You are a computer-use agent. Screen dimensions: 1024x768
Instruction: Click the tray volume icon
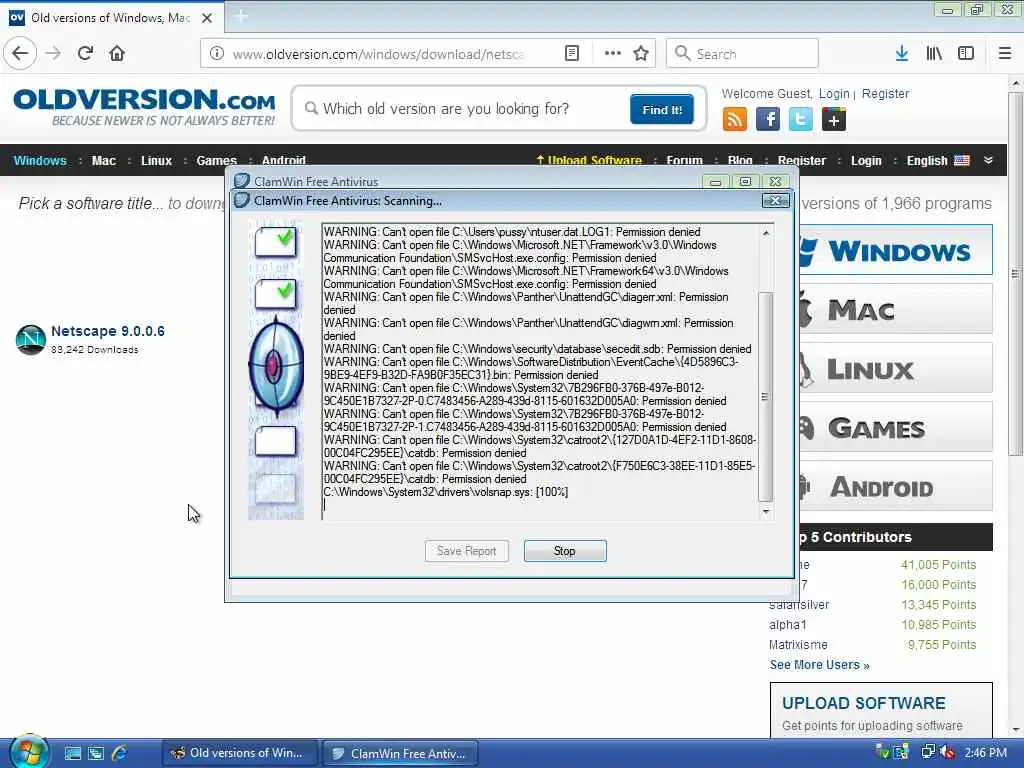(x=947, y=753)
